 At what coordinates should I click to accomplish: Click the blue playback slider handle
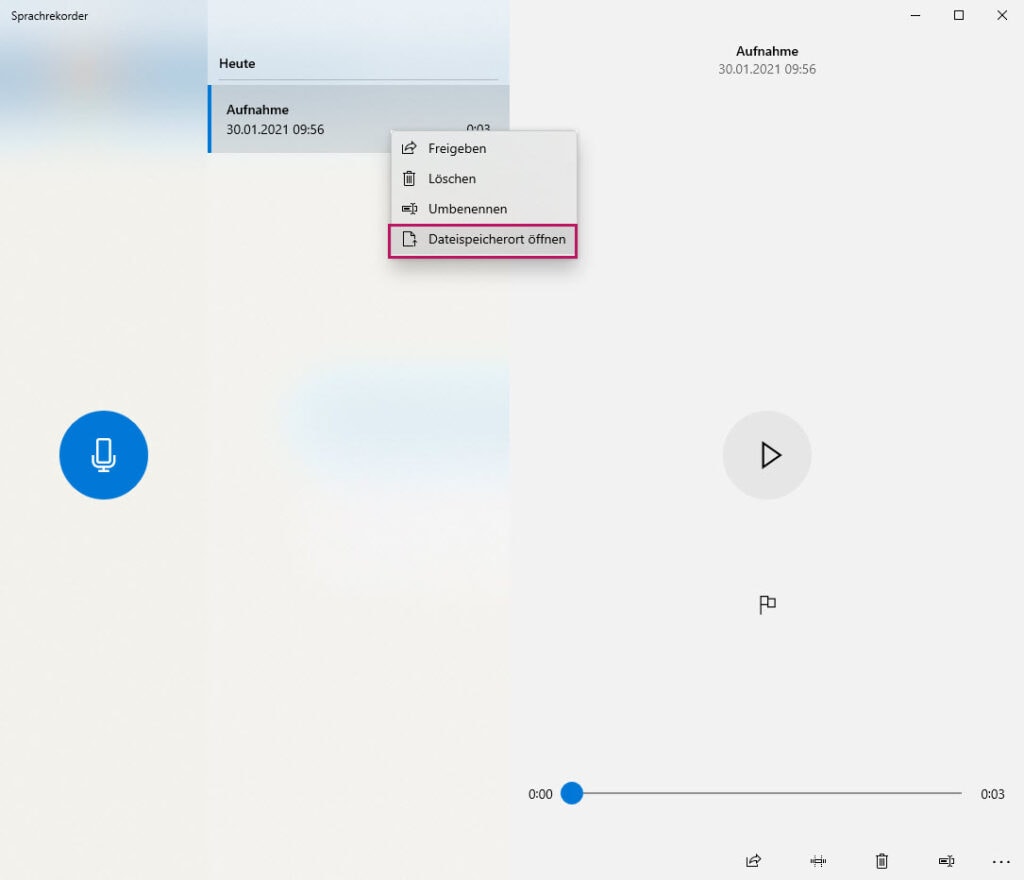[x=571, y=793]
